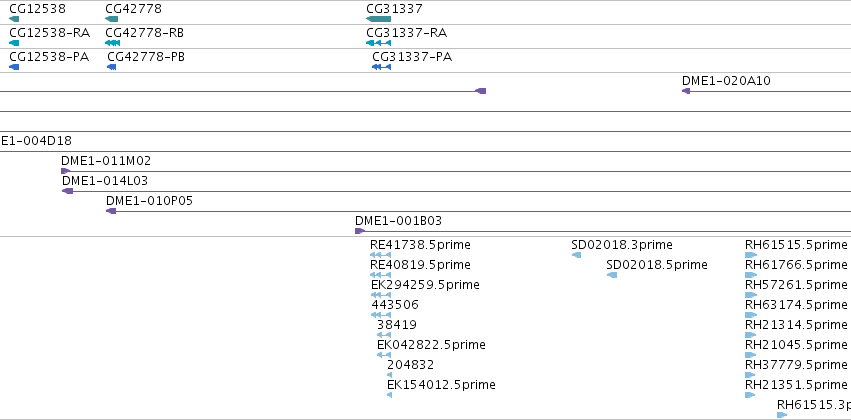Click the CG12538 gene arrow glyph

14,19
